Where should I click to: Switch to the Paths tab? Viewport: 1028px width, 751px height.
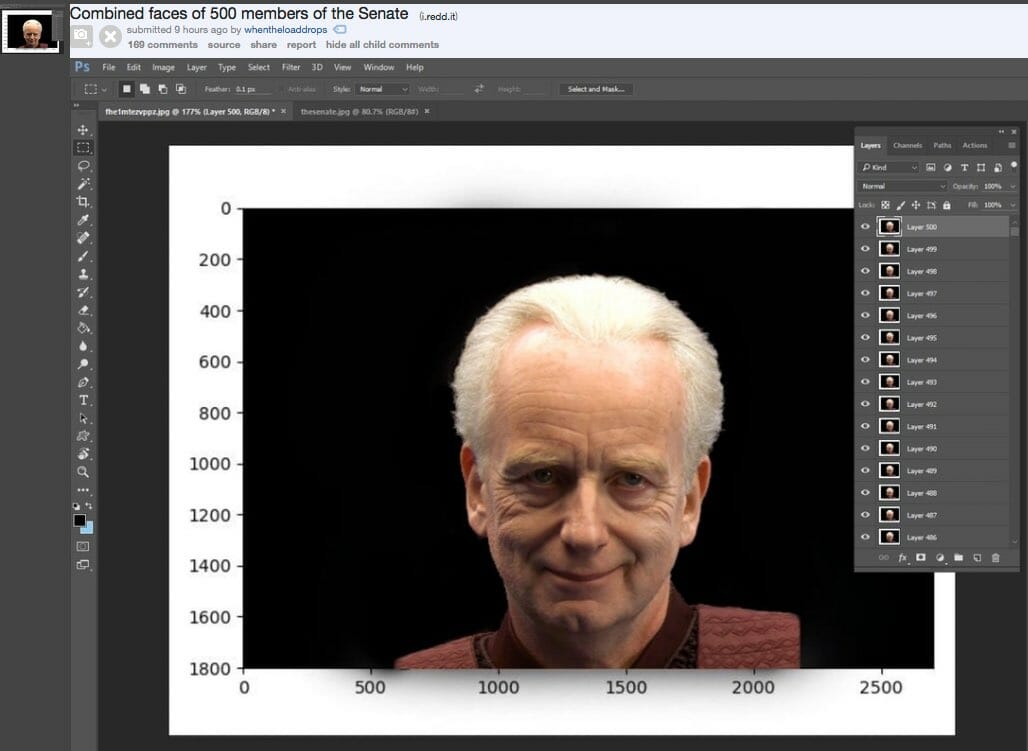tap(942, 146)
